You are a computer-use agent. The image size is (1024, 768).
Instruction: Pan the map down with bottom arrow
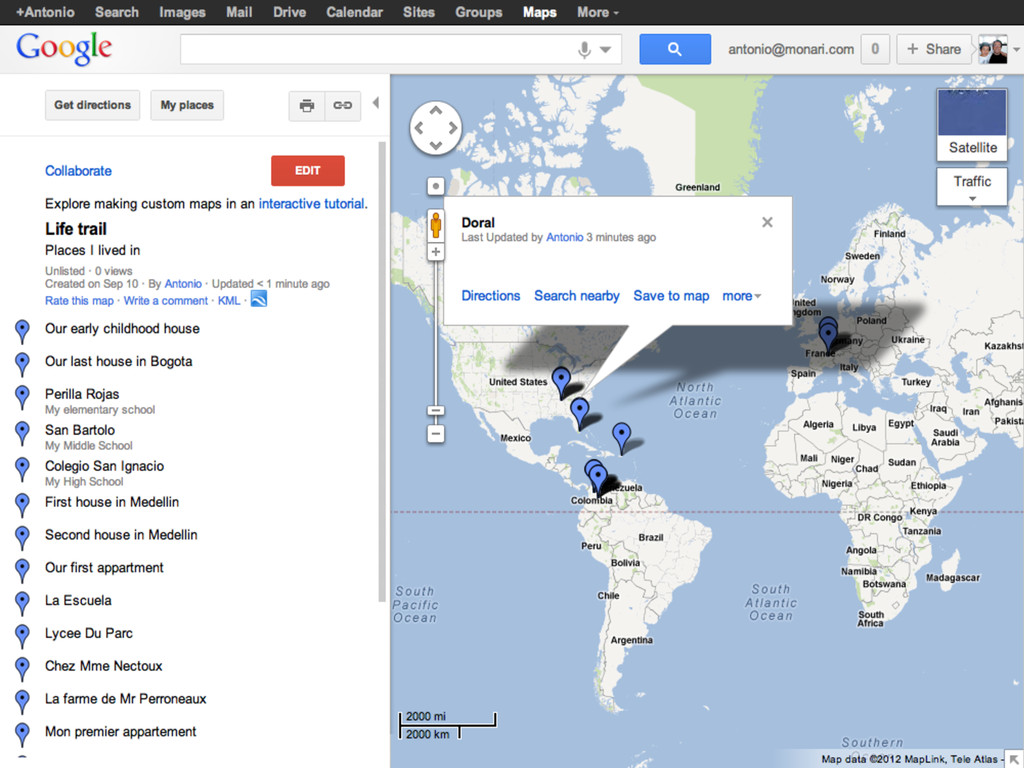(436, 146)
